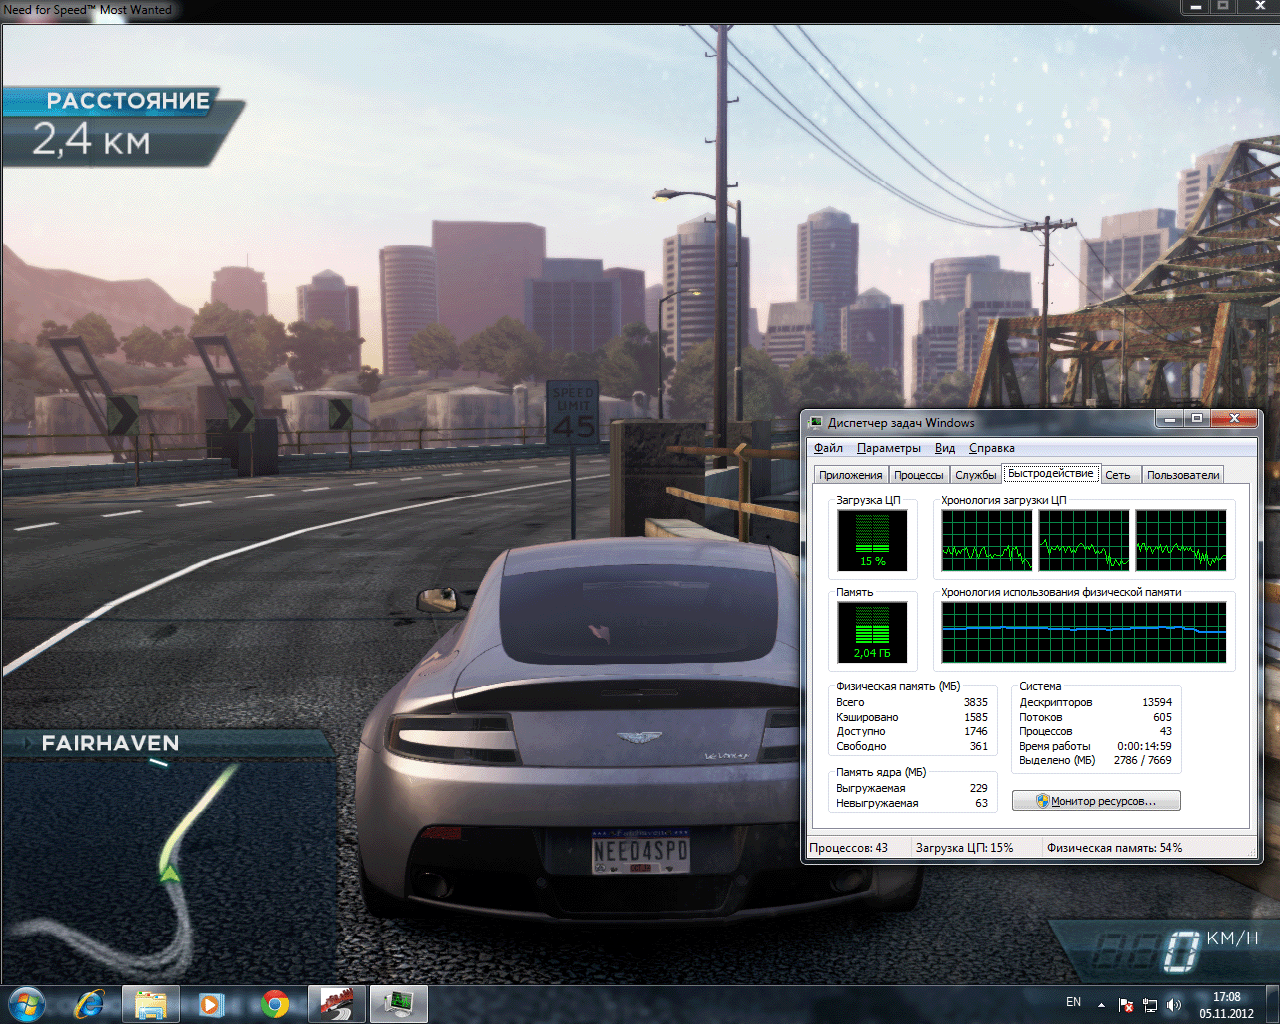Image resolution: width=1280 pixels, height=1024 pixels.
Task: Click Show desktop strip at taskbar end
Action: click(x=1272, y=1004)
